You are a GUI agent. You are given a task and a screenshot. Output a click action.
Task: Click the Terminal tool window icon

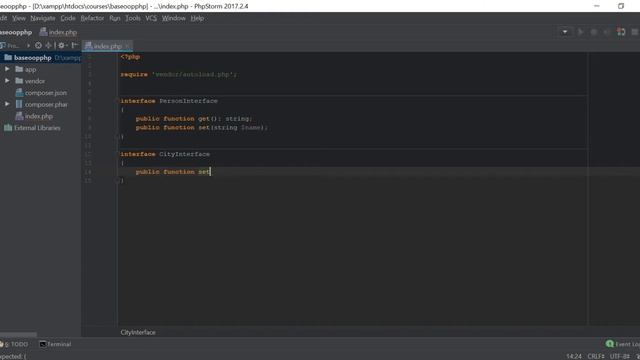(x=42, y=344)
